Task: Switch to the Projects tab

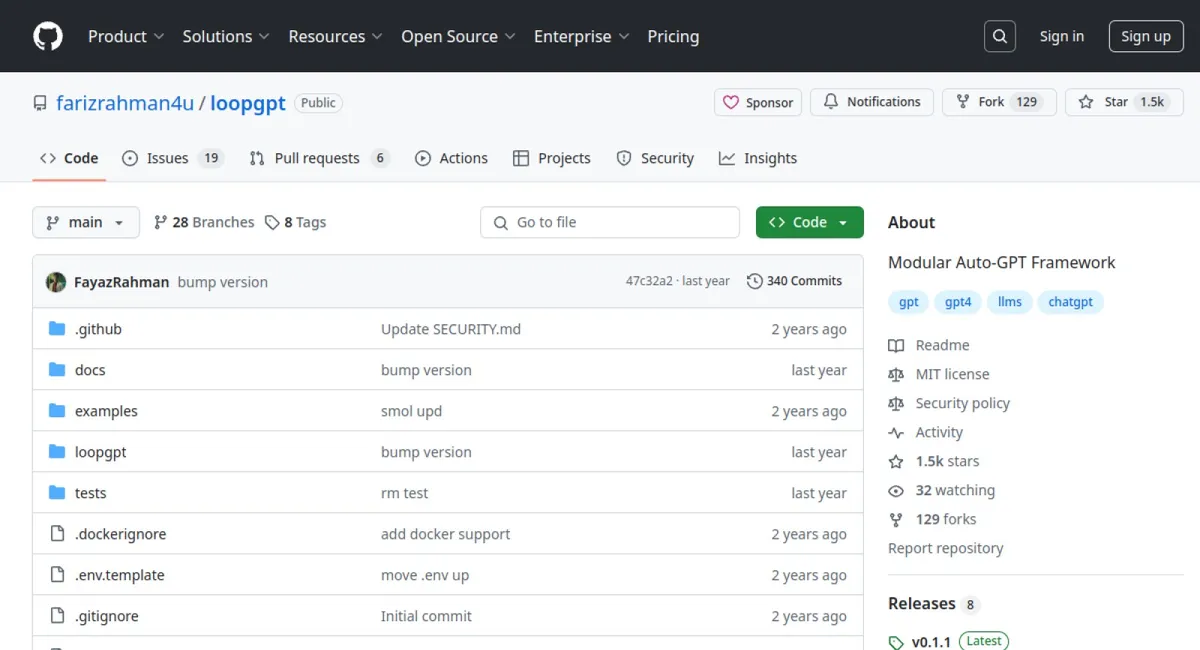Action: click(x=552, y=158)
